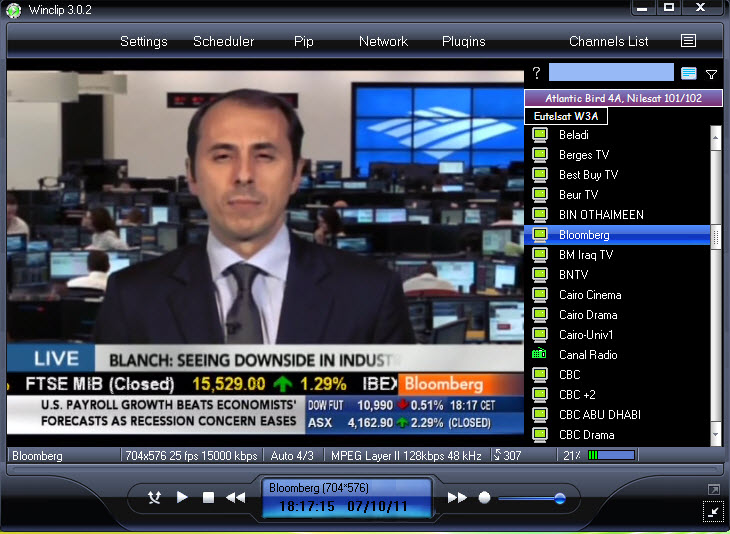Click the TV icon next to BNTV
The width and height of the screenshot is (730, 534).
coord(540,275)
